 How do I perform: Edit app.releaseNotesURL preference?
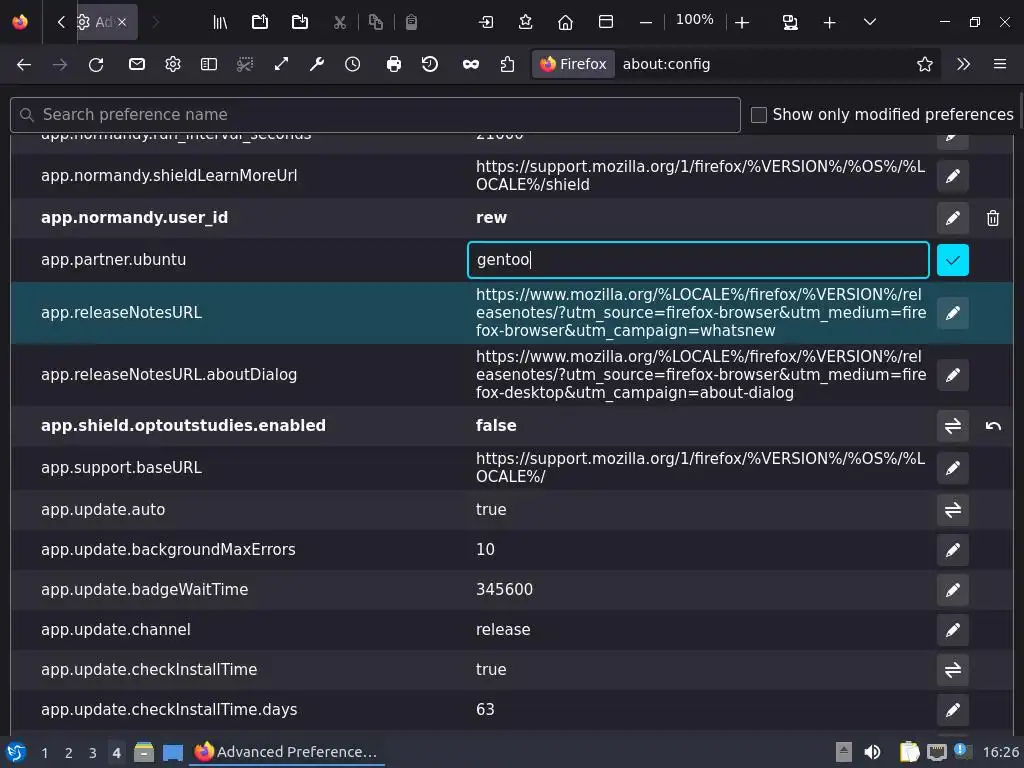click(x=953, y=313)
